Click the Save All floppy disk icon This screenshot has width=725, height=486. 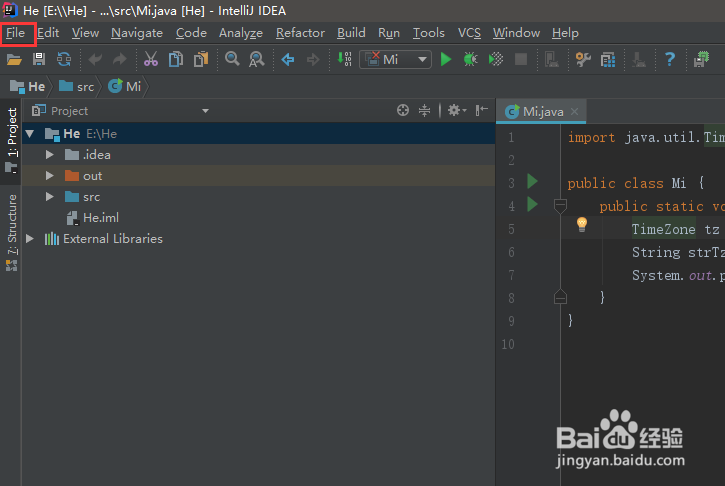coord(39,59)
